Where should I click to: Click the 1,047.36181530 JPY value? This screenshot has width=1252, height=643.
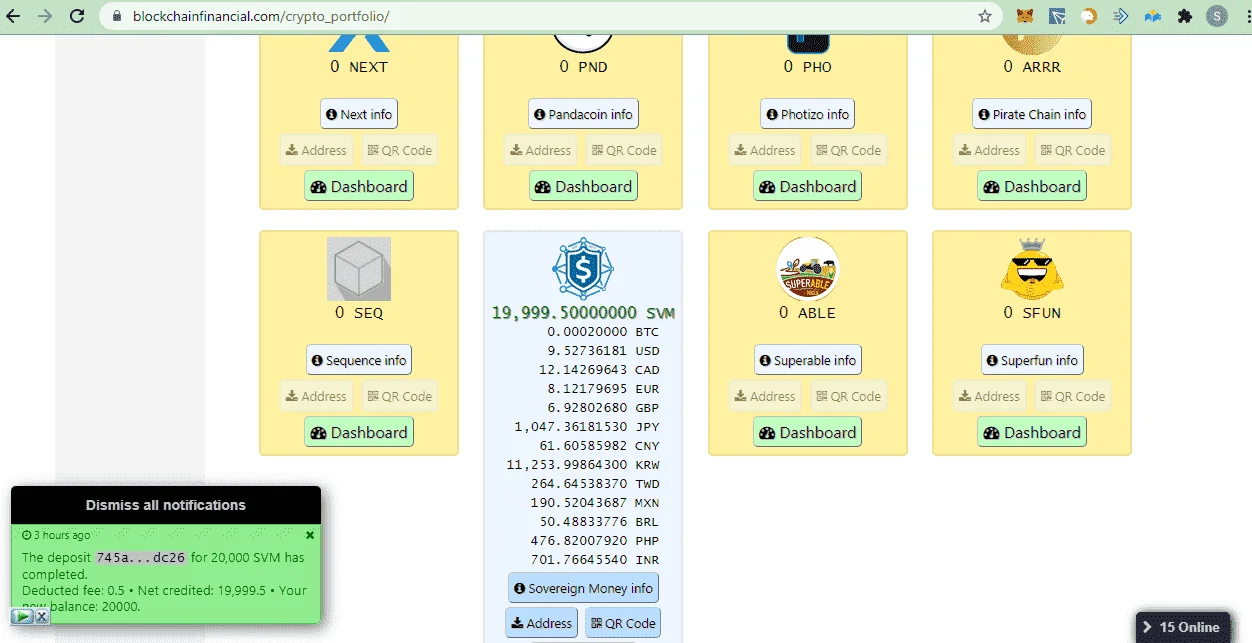[x=587, y=426]
